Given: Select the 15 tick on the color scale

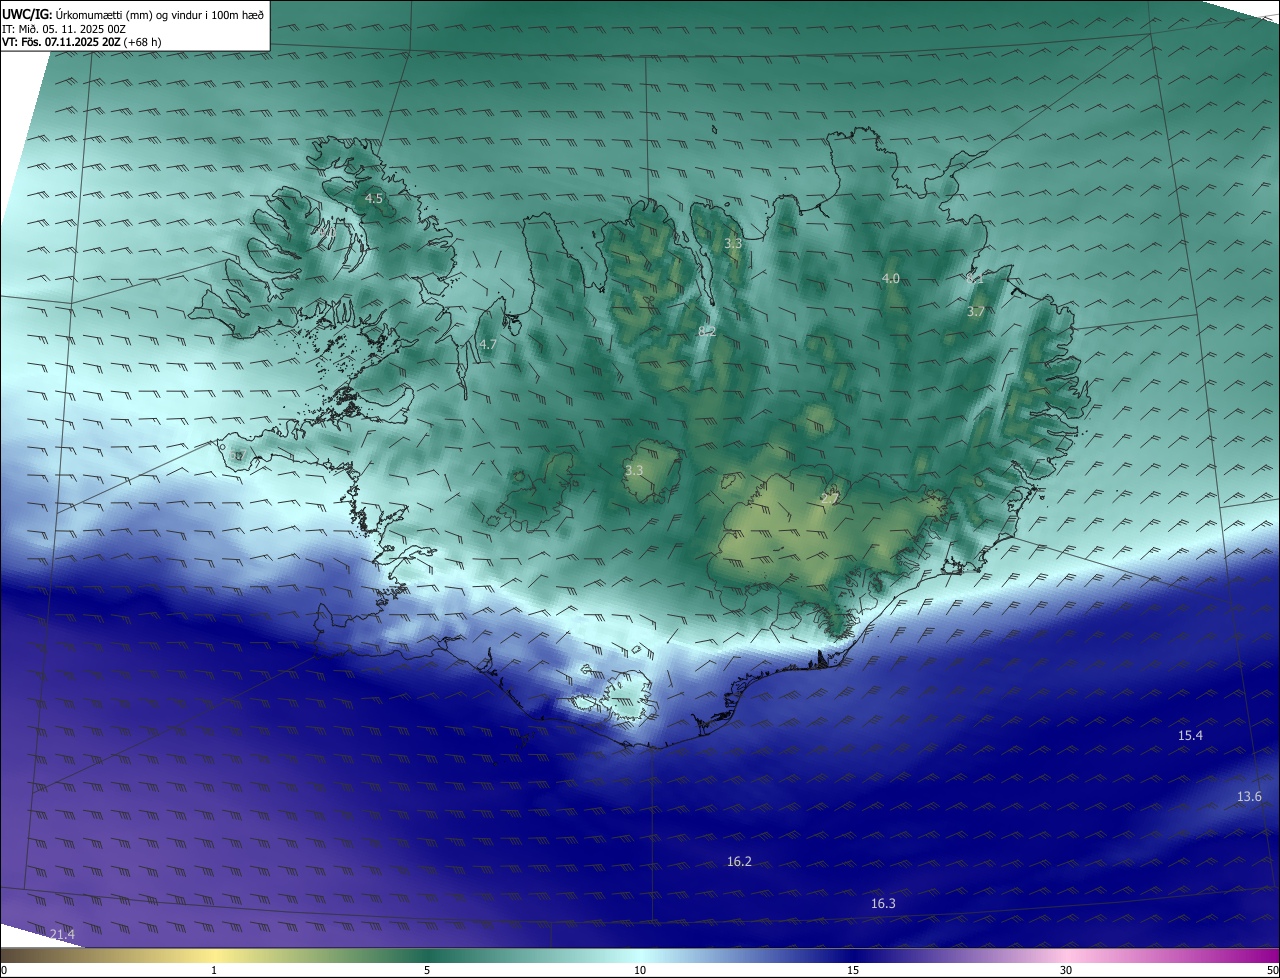Looking at the screenshot, I should click(853, 970).
